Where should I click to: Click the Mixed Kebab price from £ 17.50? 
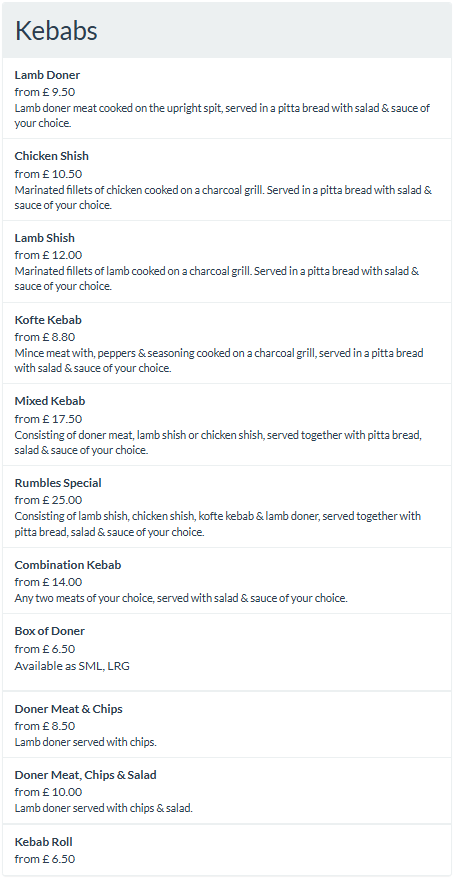coord(48,419)
